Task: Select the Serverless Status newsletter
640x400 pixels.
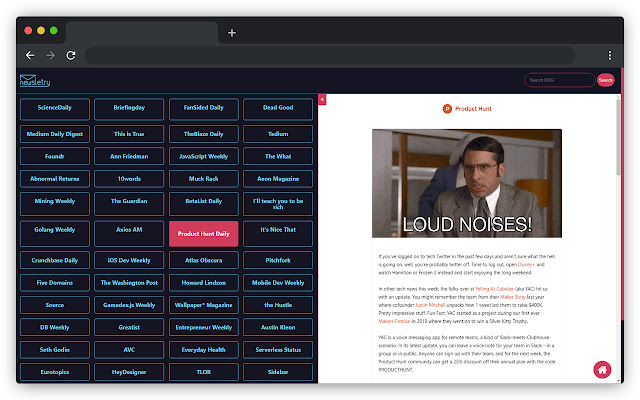Action: point(278,350)
